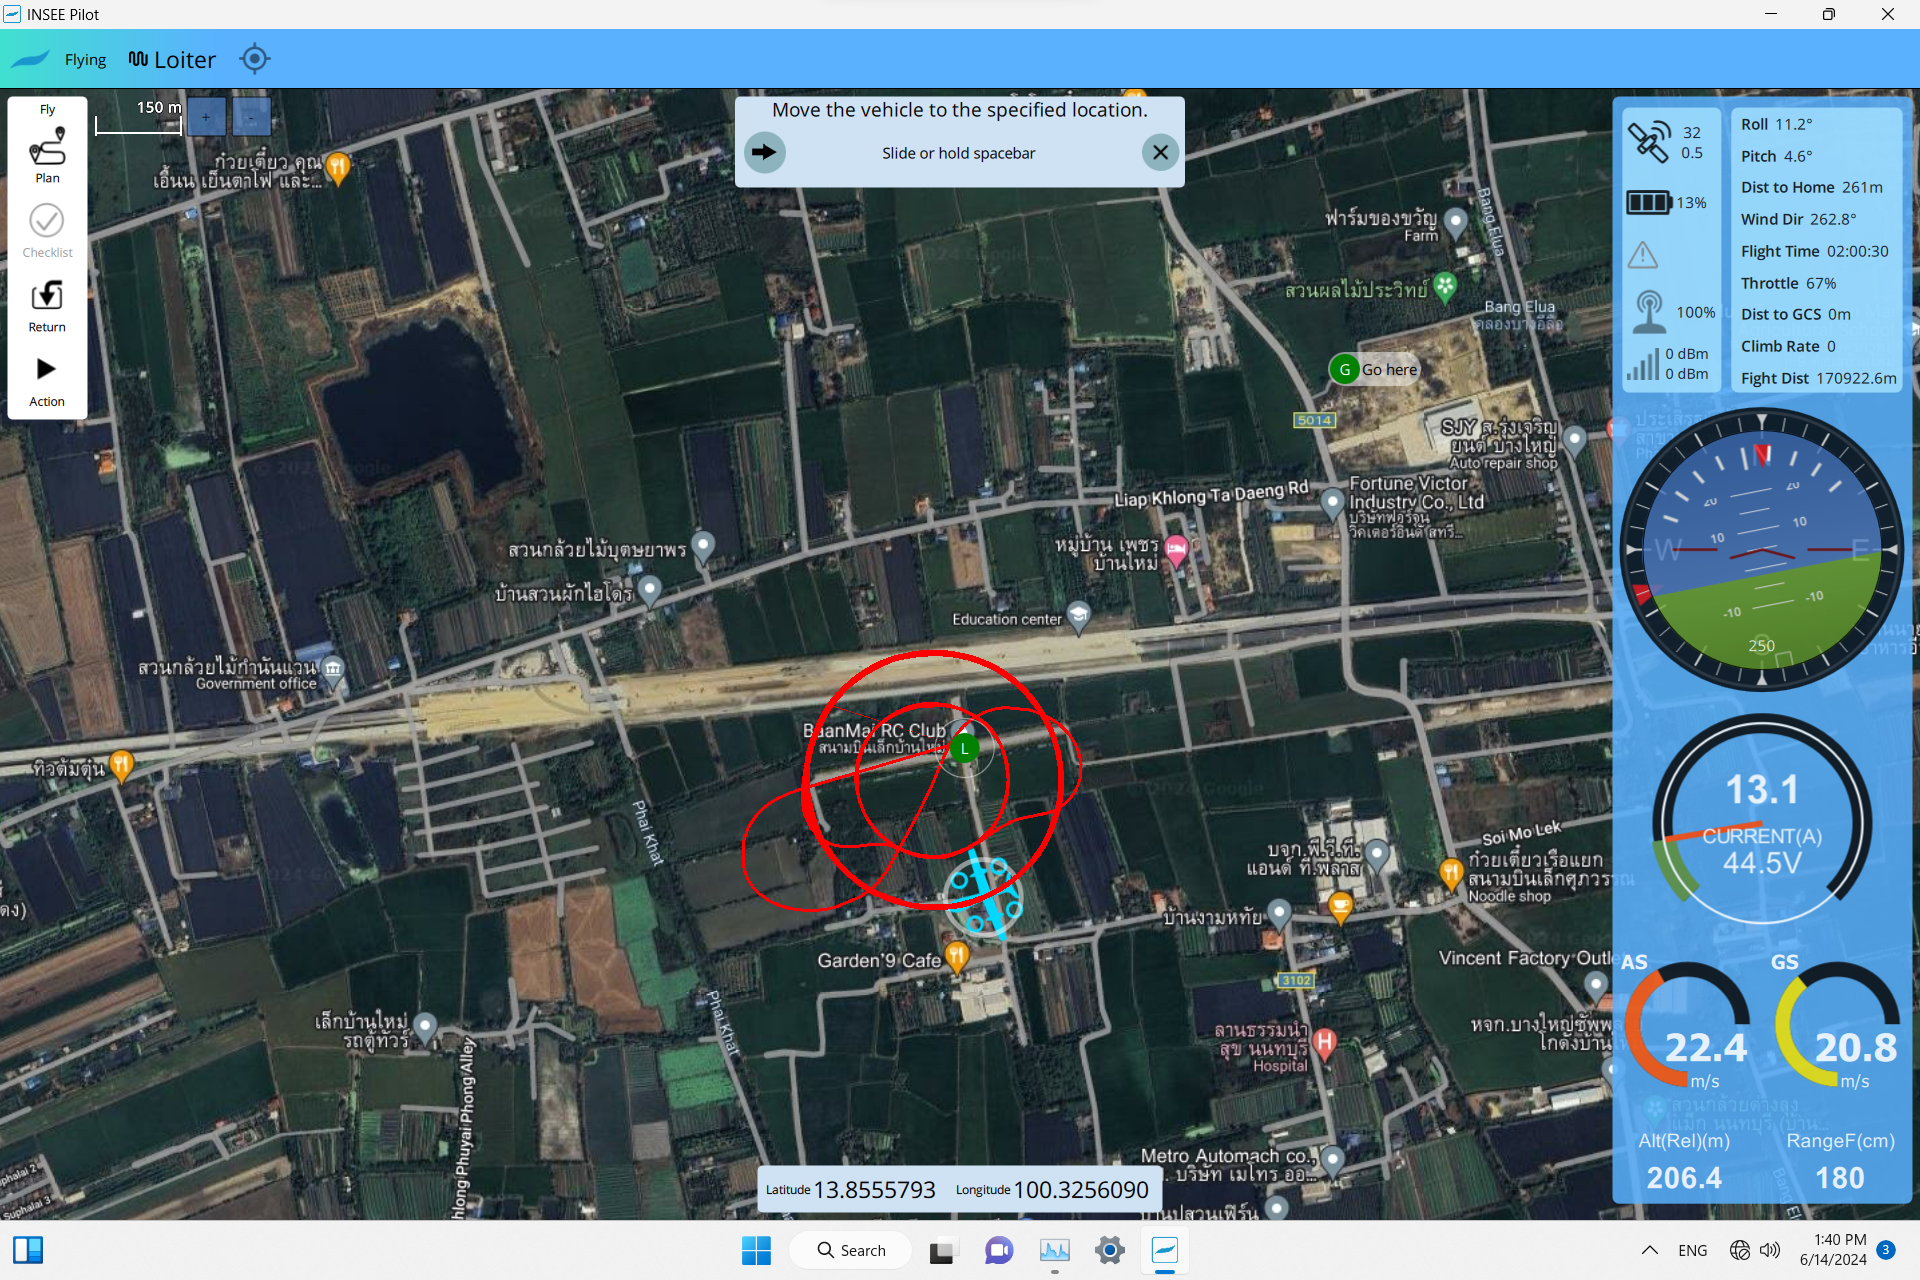Open the battery status indicator
This screenshot has width=1920, height=1280.
[1649, 203]
